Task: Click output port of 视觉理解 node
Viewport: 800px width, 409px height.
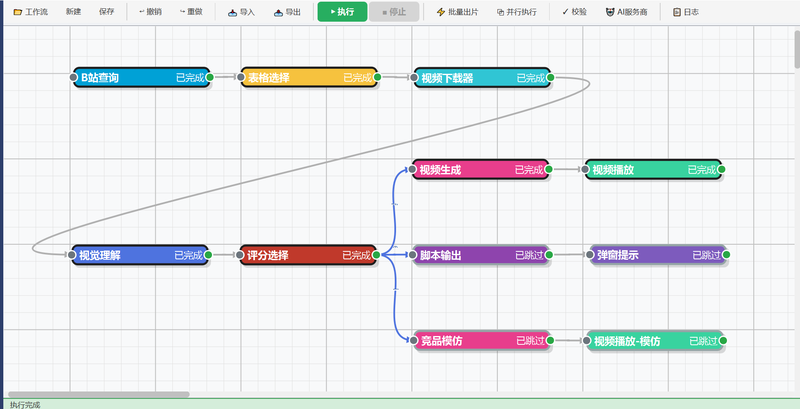Action: coord(208,255)
